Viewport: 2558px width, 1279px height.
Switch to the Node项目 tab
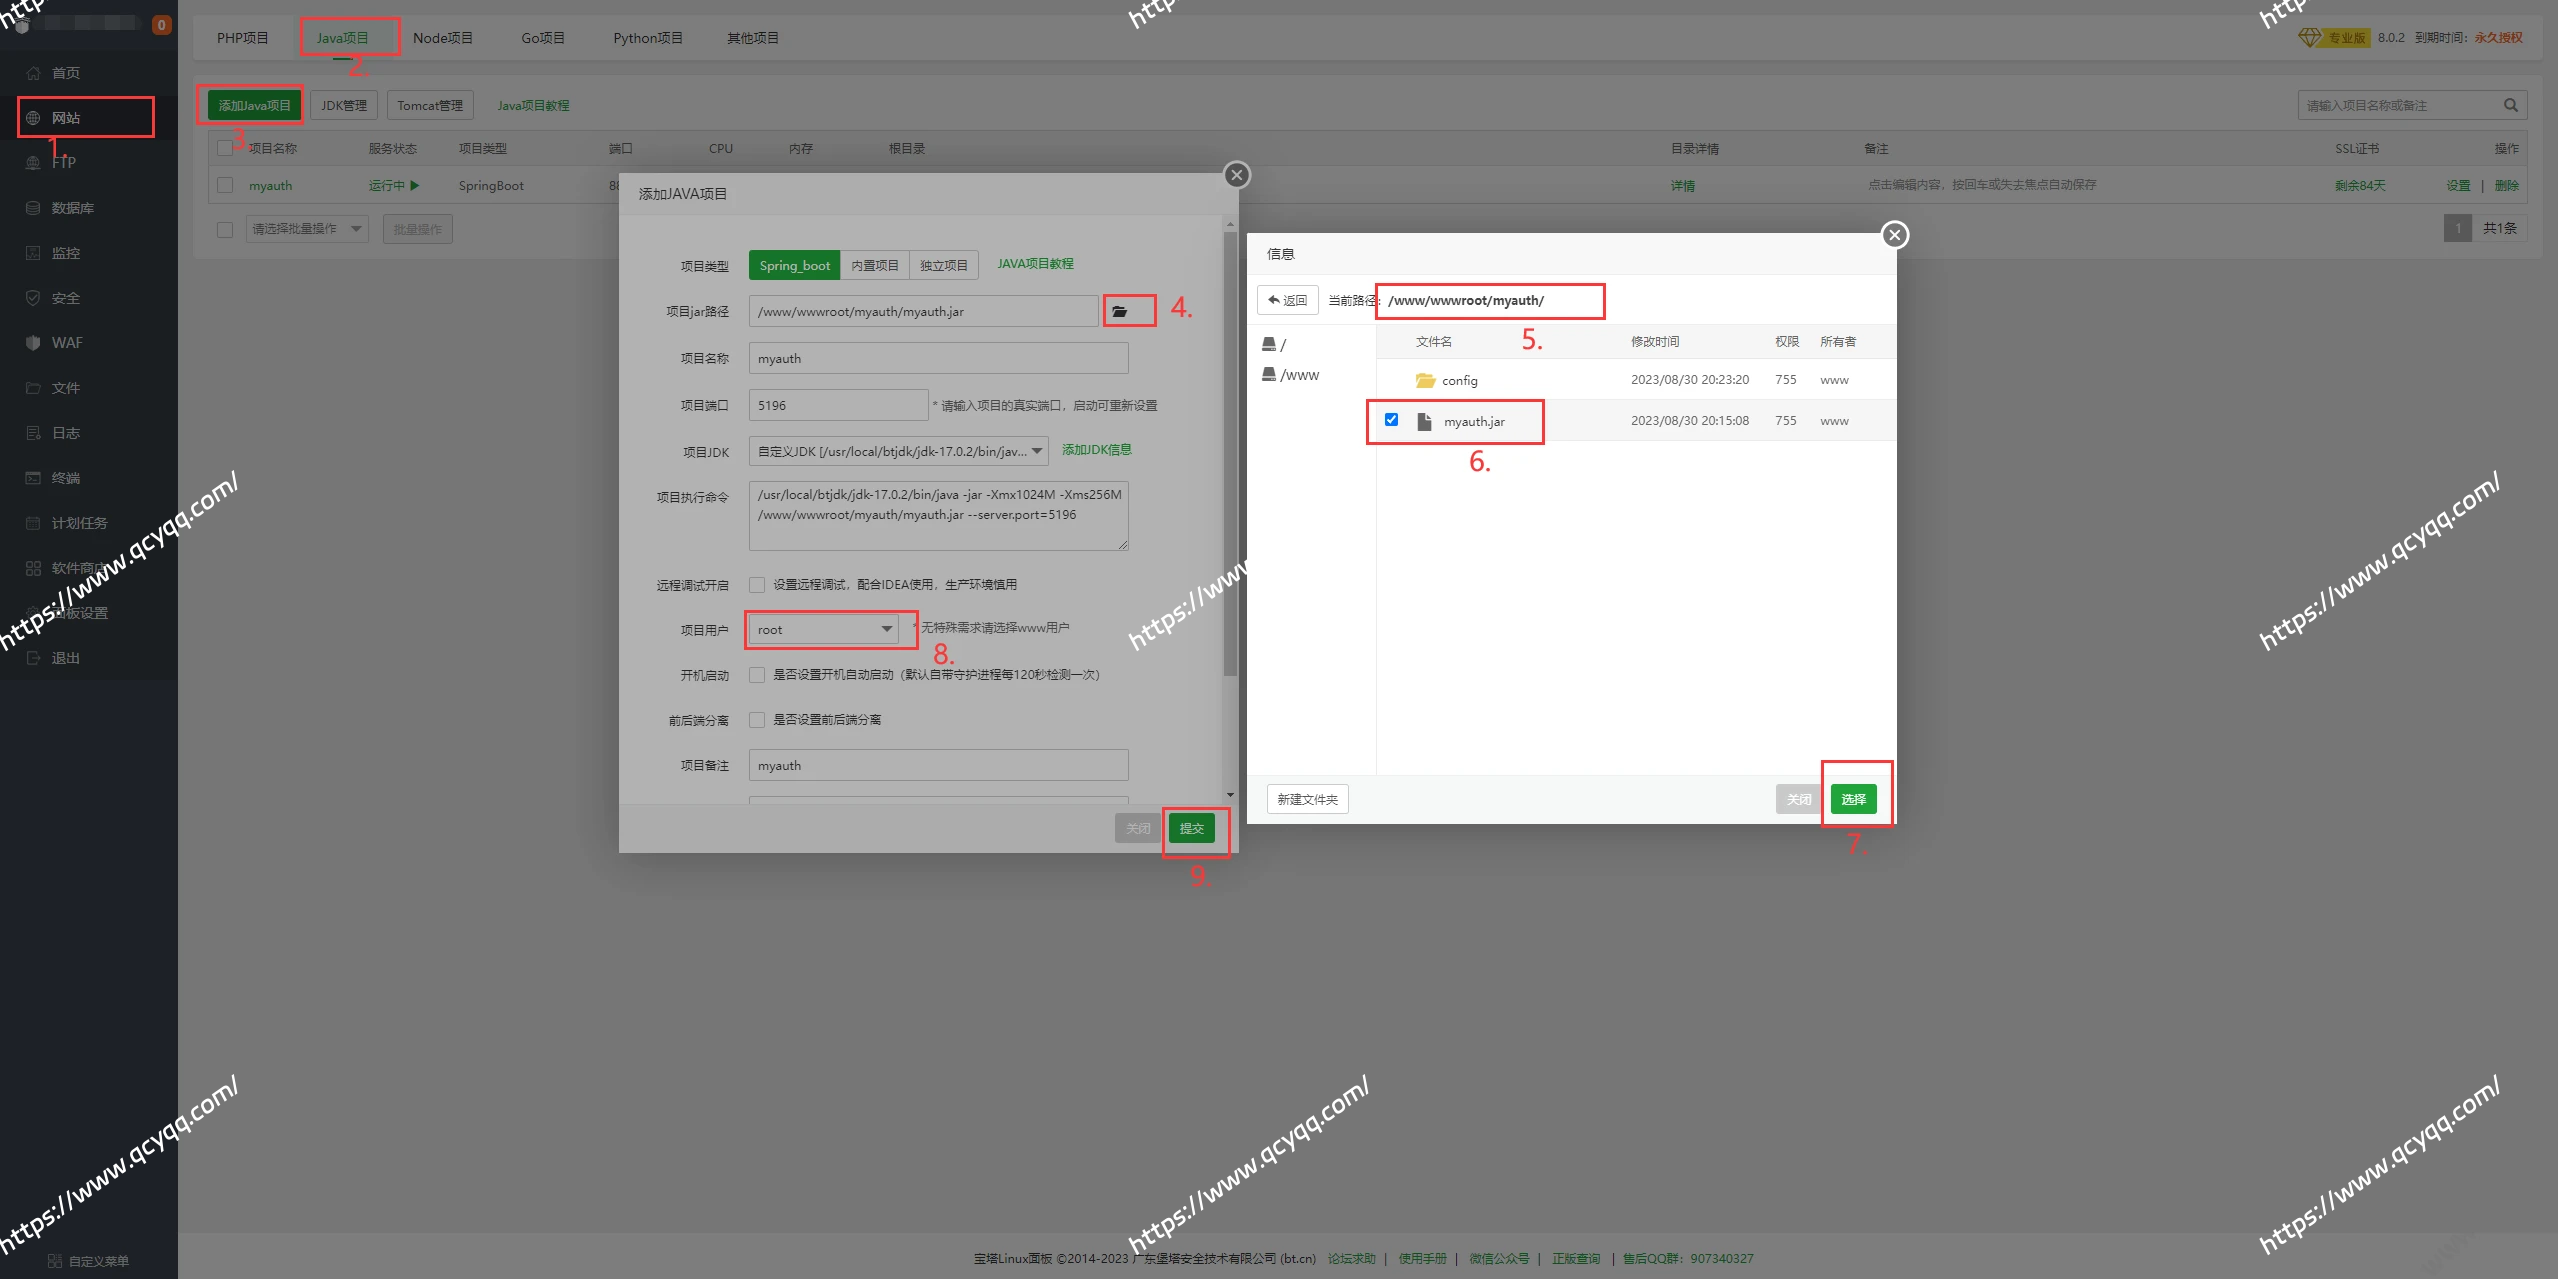pos(442,38)
